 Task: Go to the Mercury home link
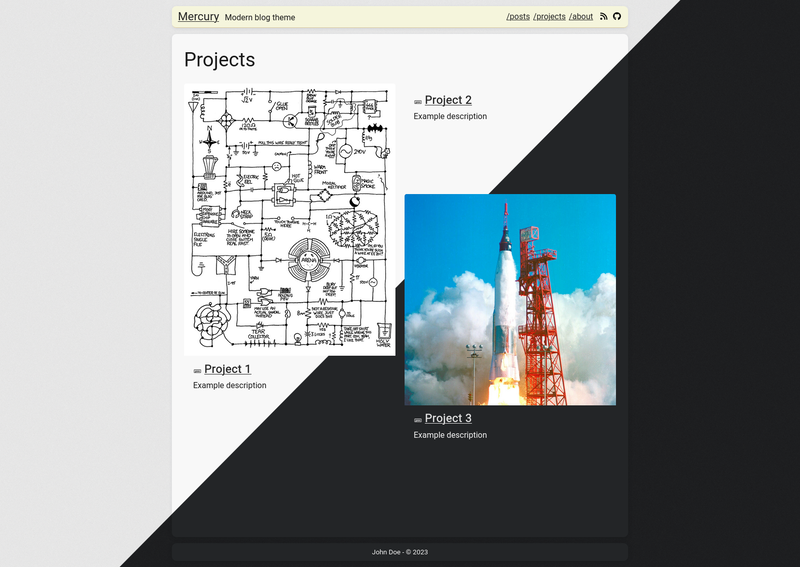pos(198,16)
